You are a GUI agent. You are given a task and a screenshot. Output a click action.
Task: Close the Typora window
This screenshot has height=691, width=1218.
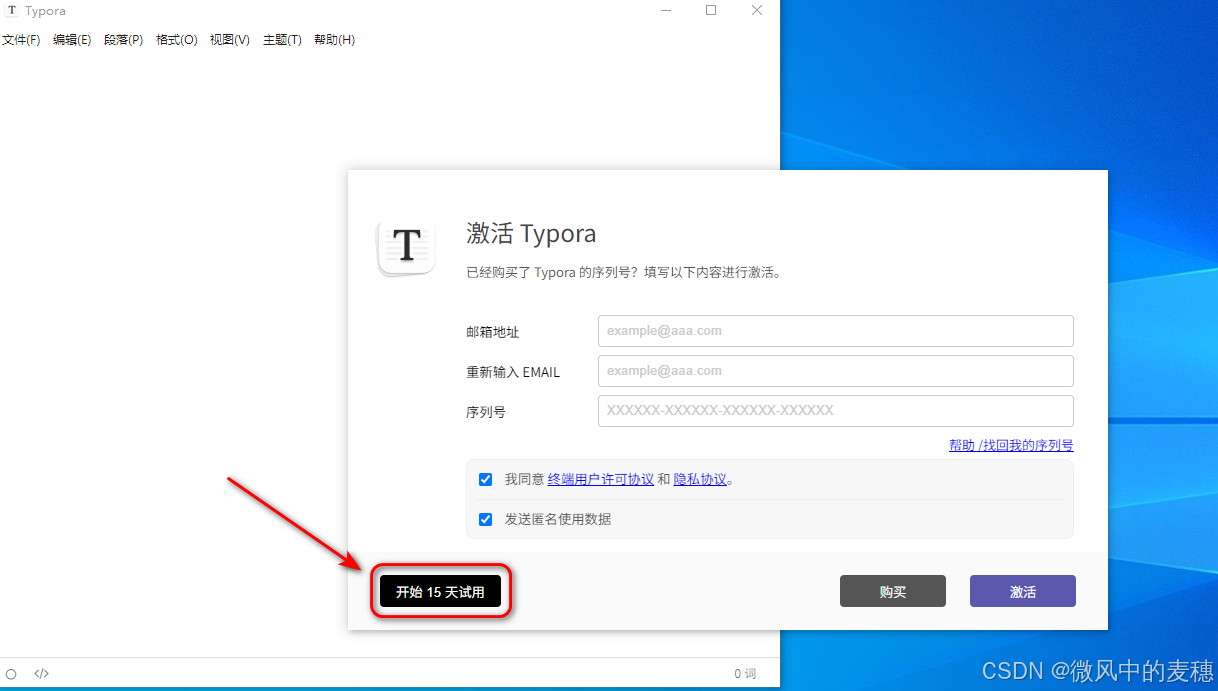pyautogui.click(x=757, y=10)
